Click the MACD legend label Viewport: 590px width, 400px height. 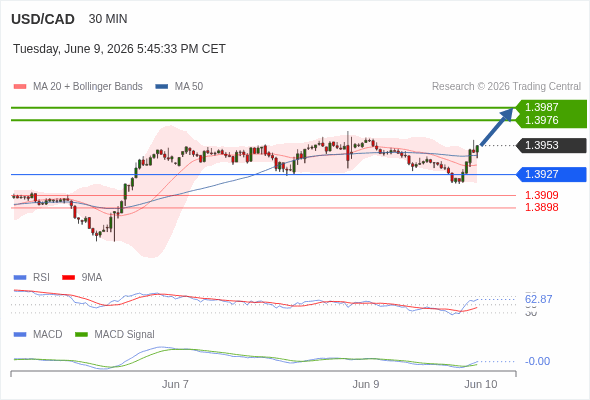(48, 335)
